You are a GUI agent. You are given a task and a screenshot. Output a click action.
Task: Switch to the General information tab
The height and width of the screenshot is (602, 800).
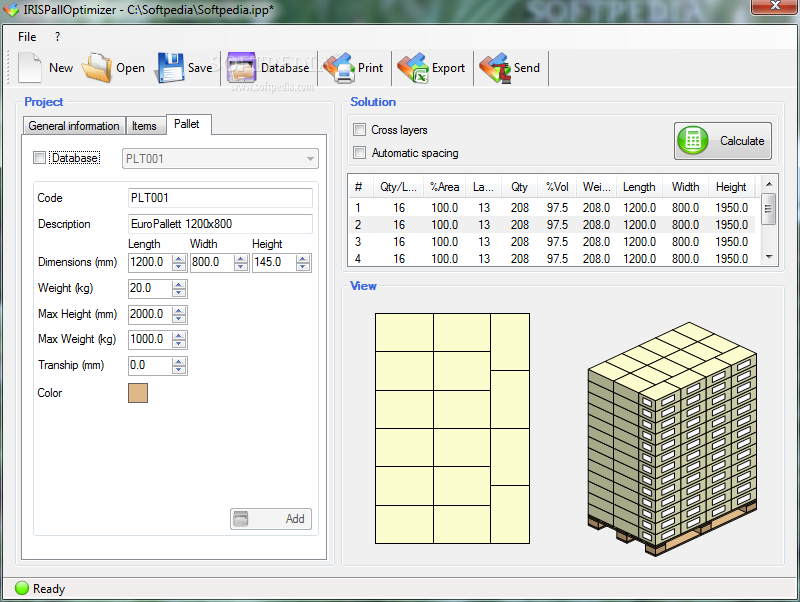point(74,126)
